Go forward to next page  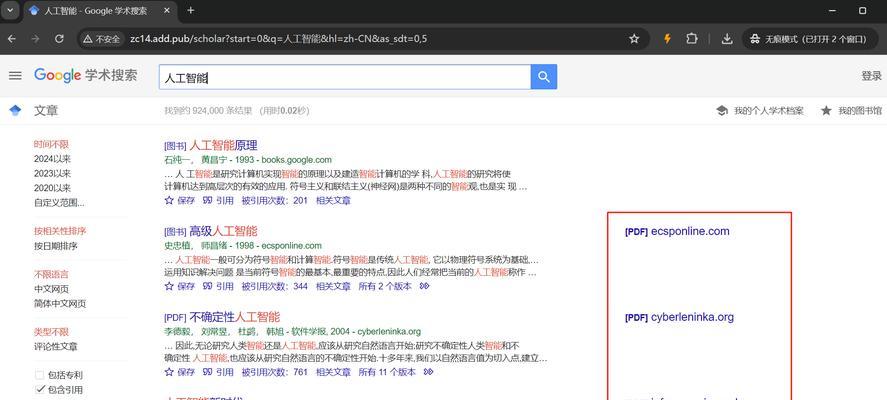(x=36, y=38)
